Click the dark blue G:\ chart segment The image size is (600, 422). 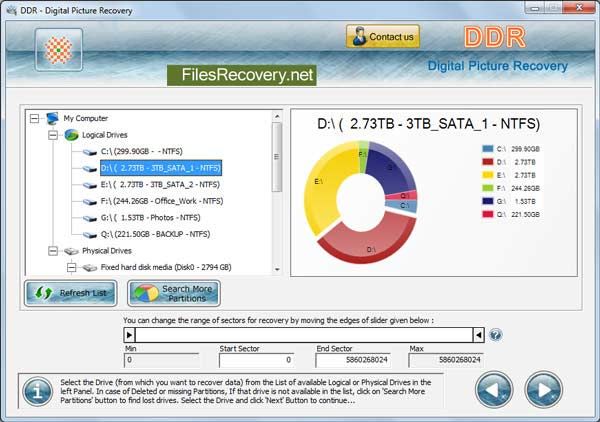pos(390,168)
